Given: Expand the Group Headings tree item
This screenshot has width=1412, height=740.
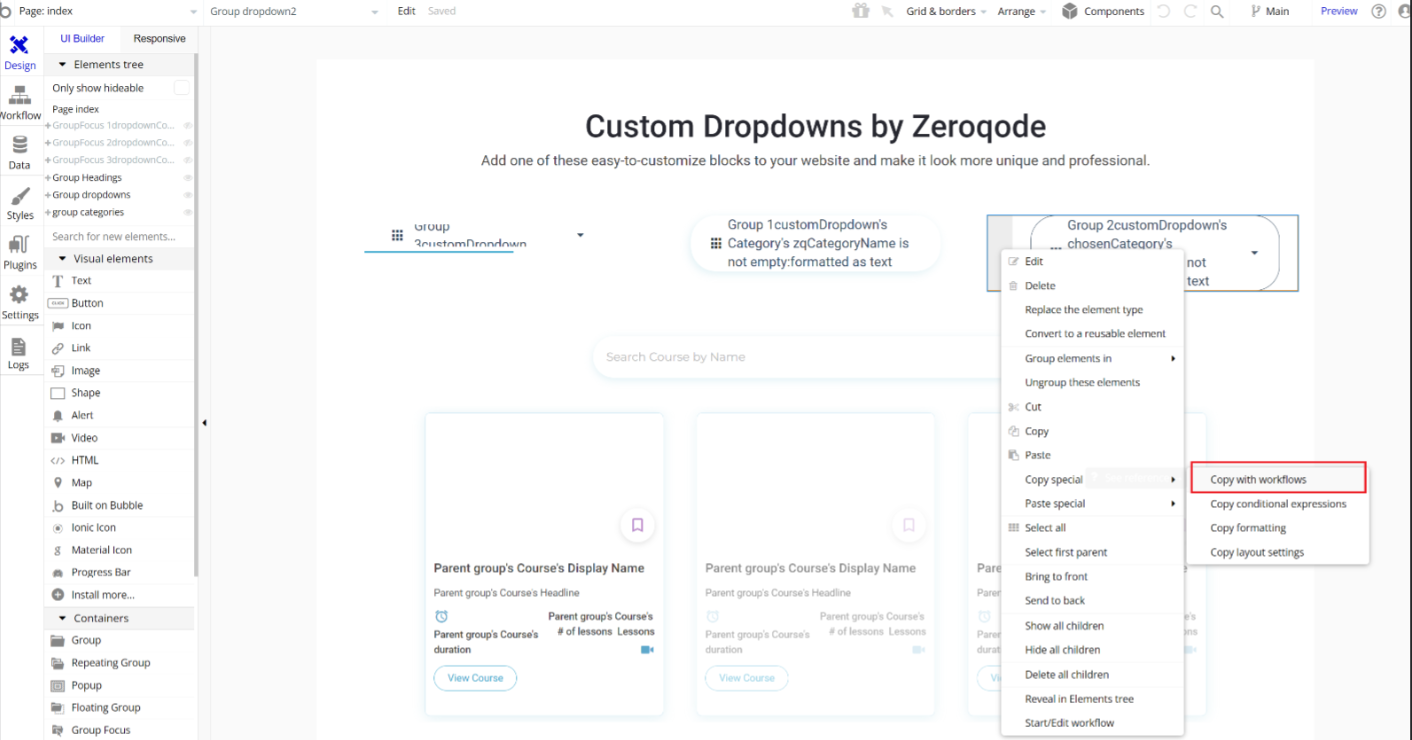Looking at the screenshot, I should click(x=48, y=178).
